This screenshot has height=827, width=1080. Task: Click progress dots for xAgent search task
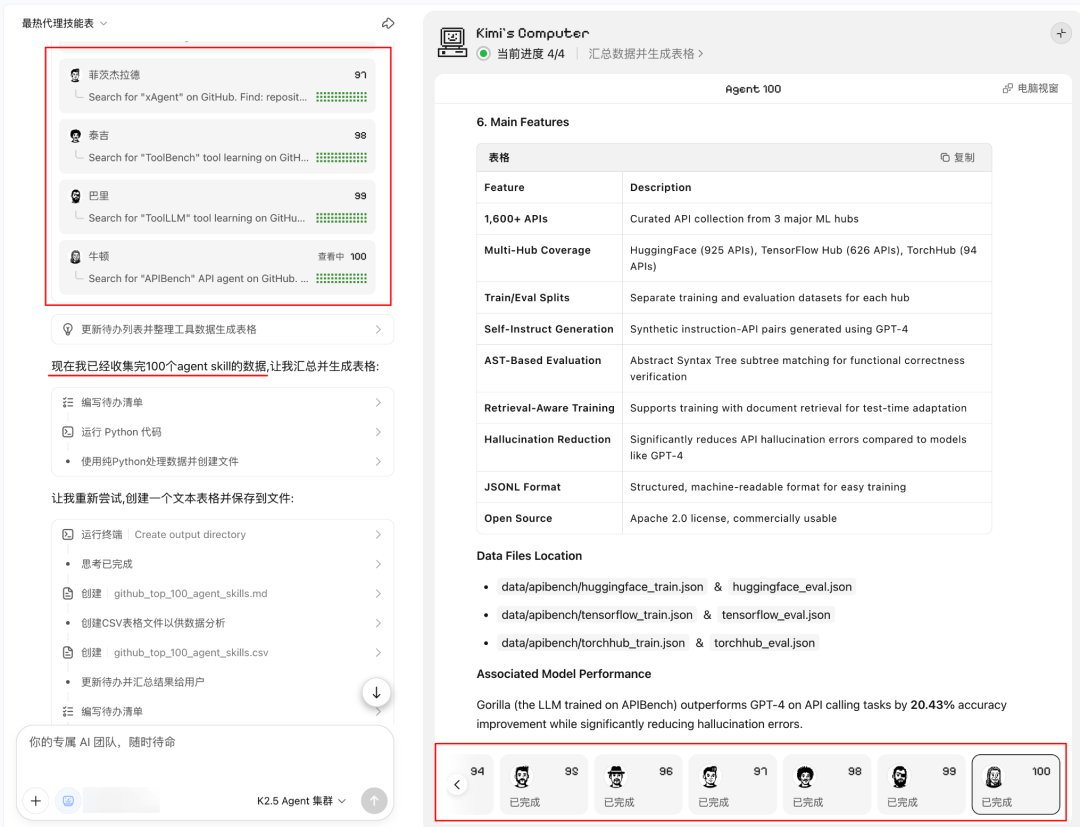click(342, 97)
